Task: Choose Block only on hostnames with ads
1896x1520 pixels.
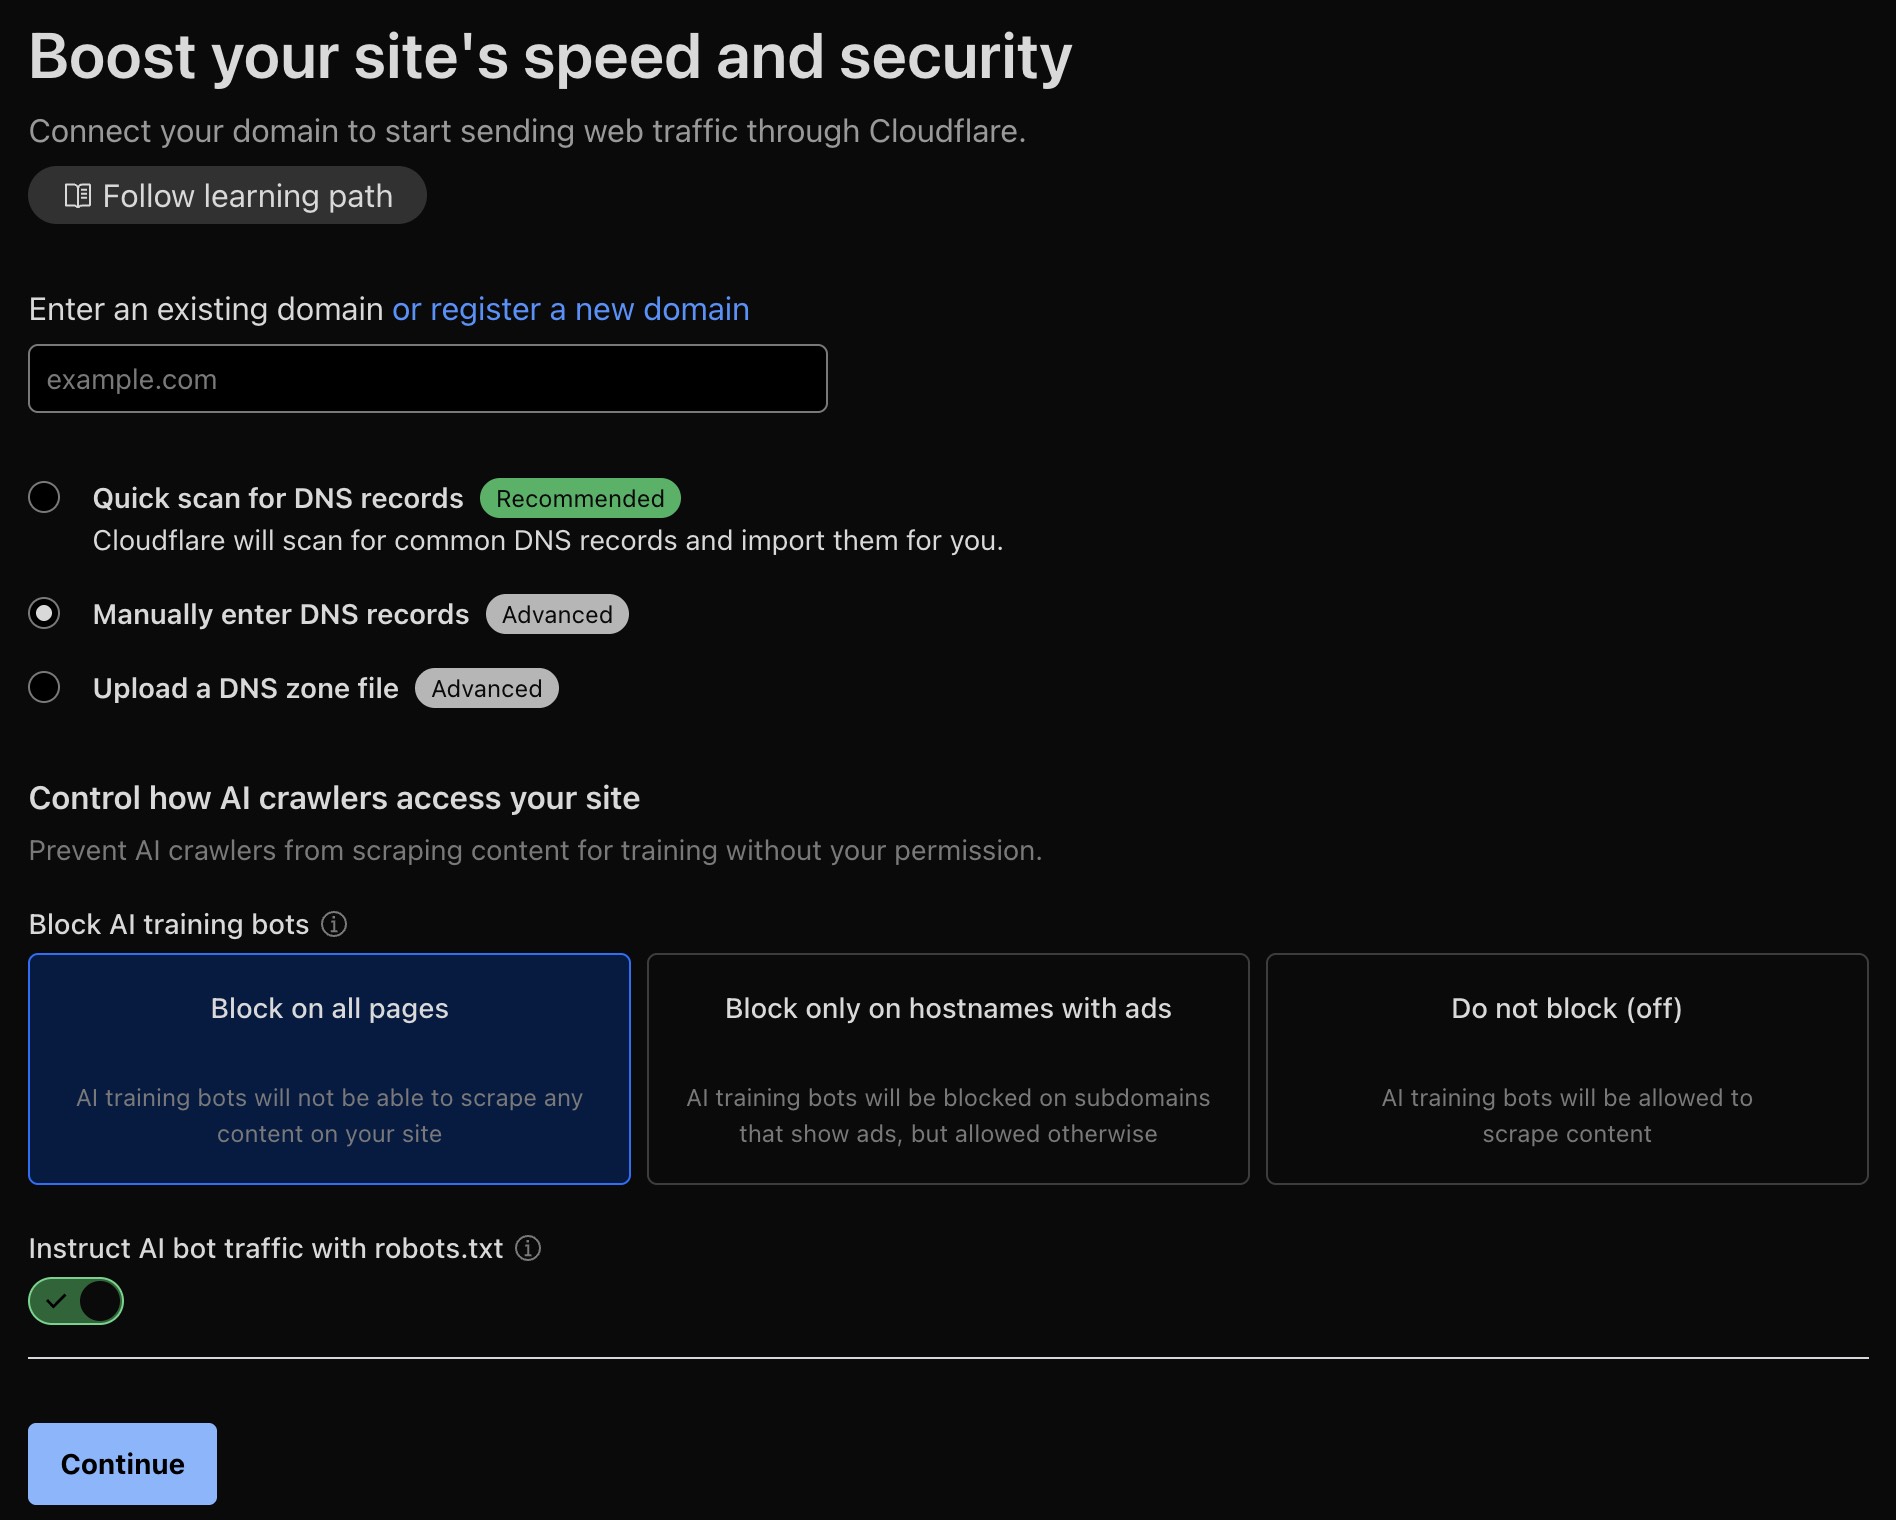Action: (x=948, y=1068)
